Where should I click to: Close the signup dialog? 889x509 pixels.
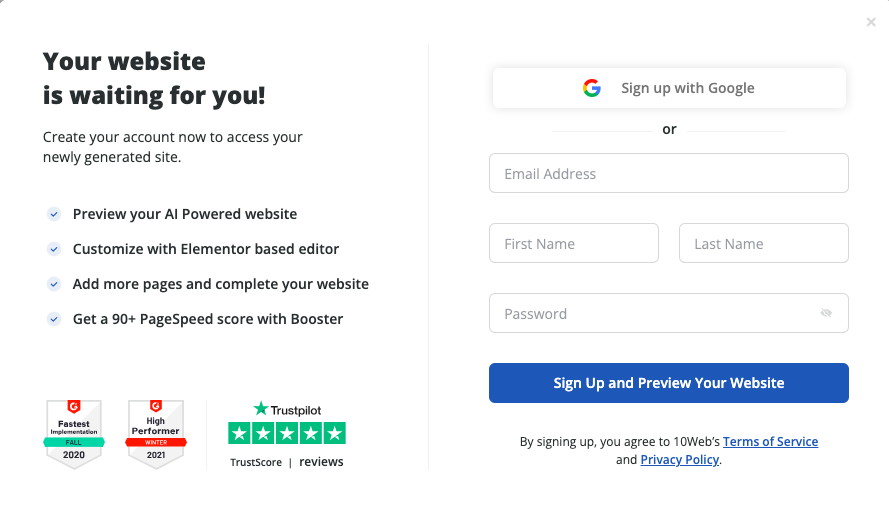pyautogui.click(x=871, y=22)
